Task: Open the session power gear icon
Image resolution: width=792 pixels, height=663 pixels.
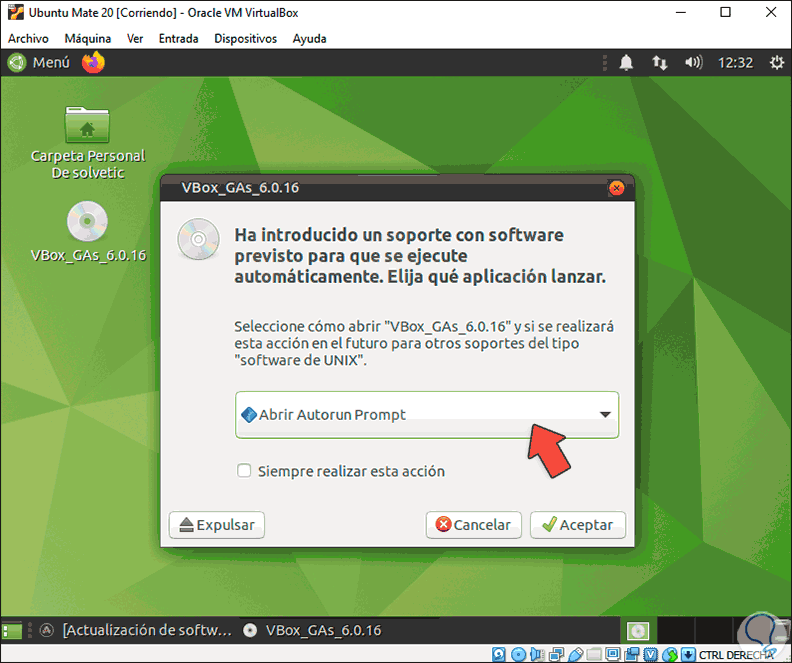Action: [776, 63]
